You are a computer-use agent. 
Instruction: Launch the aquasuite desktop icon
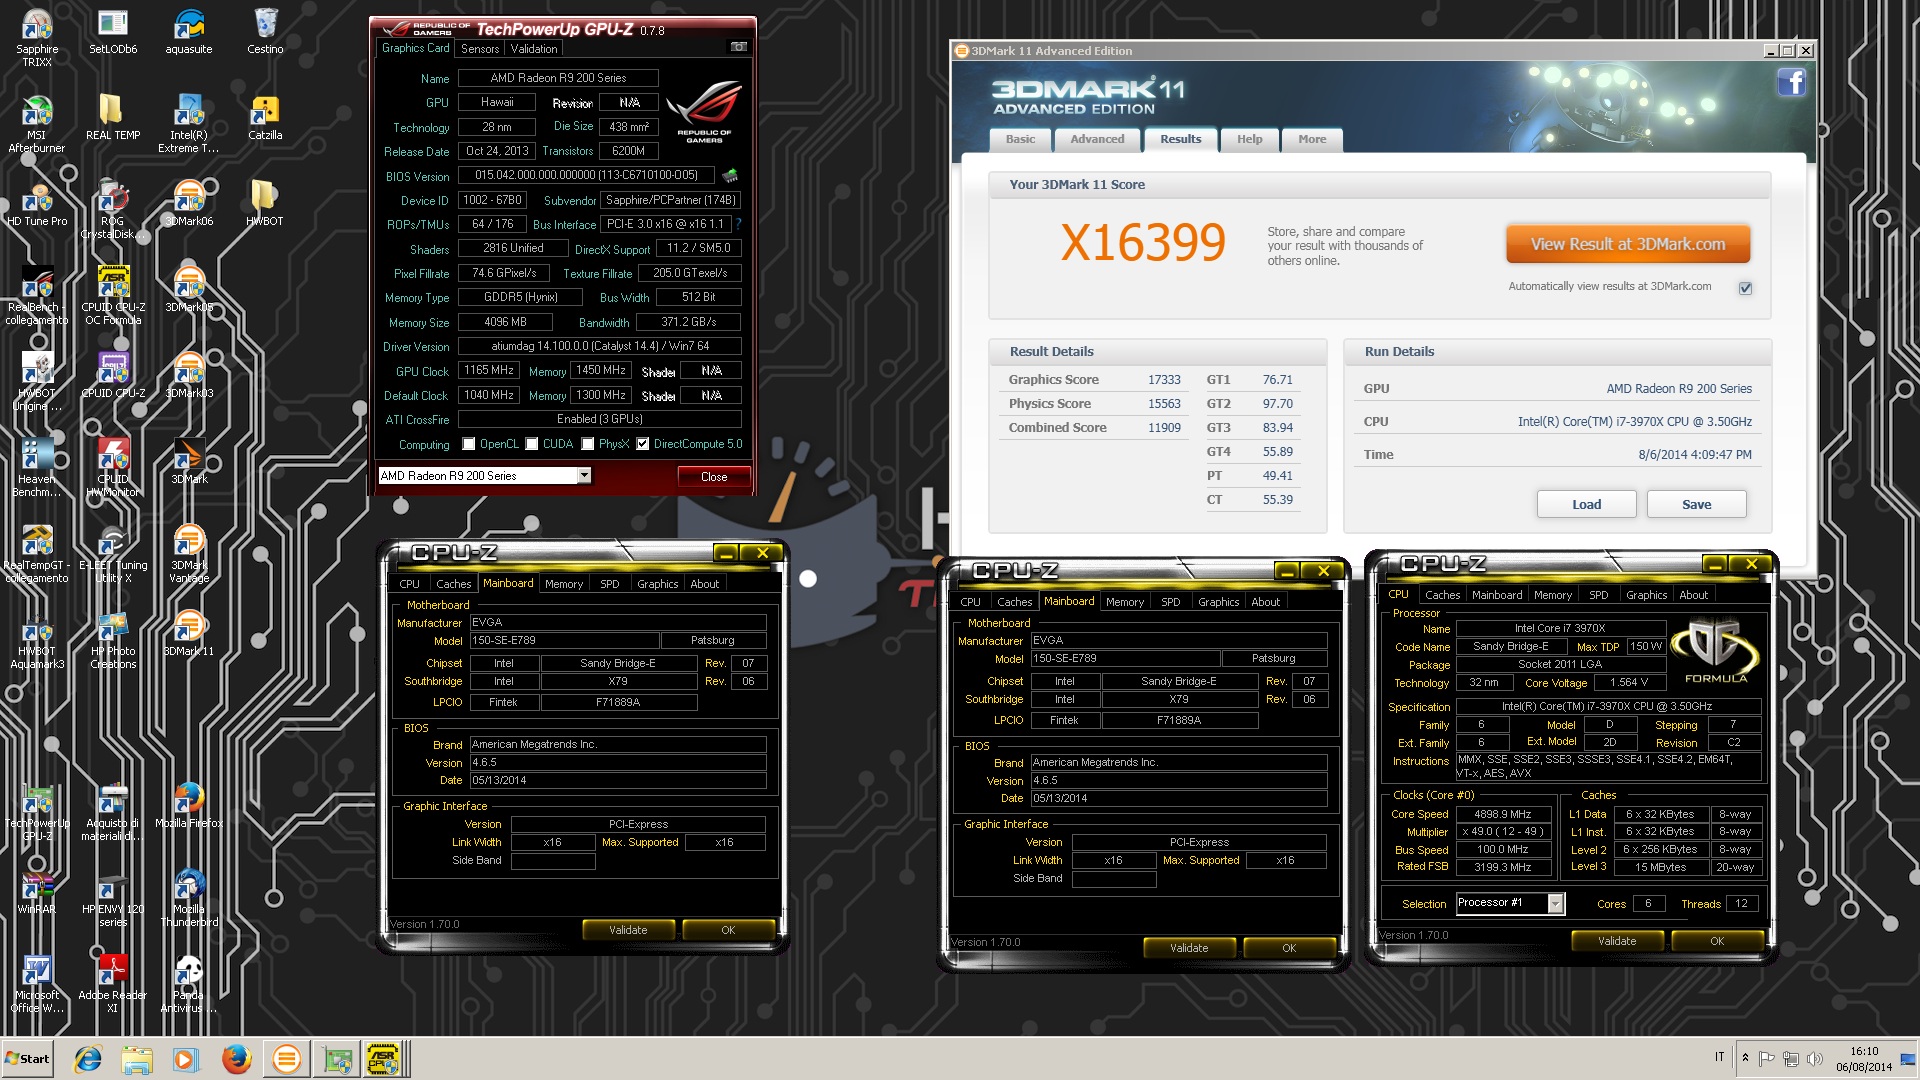pos(189,32)
